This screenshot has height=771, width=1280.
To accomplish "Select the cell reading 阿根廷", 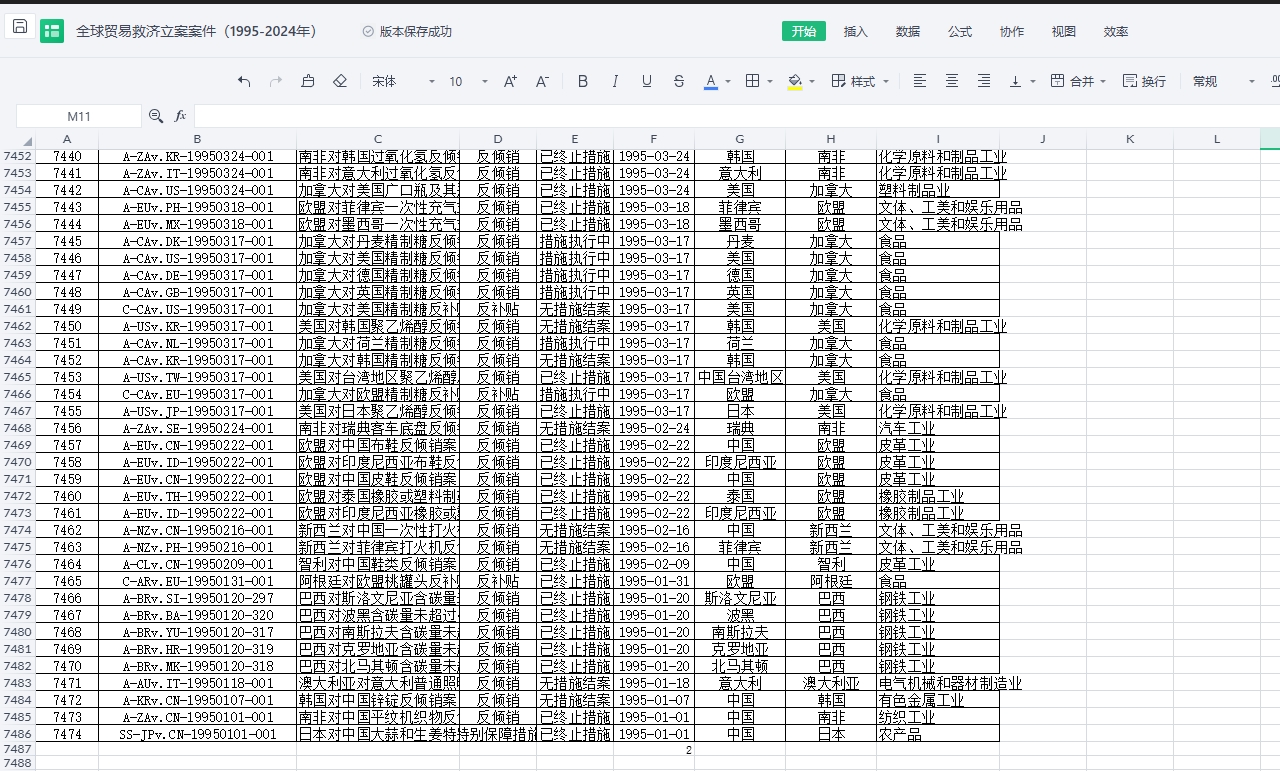I will tap(831, 581).
